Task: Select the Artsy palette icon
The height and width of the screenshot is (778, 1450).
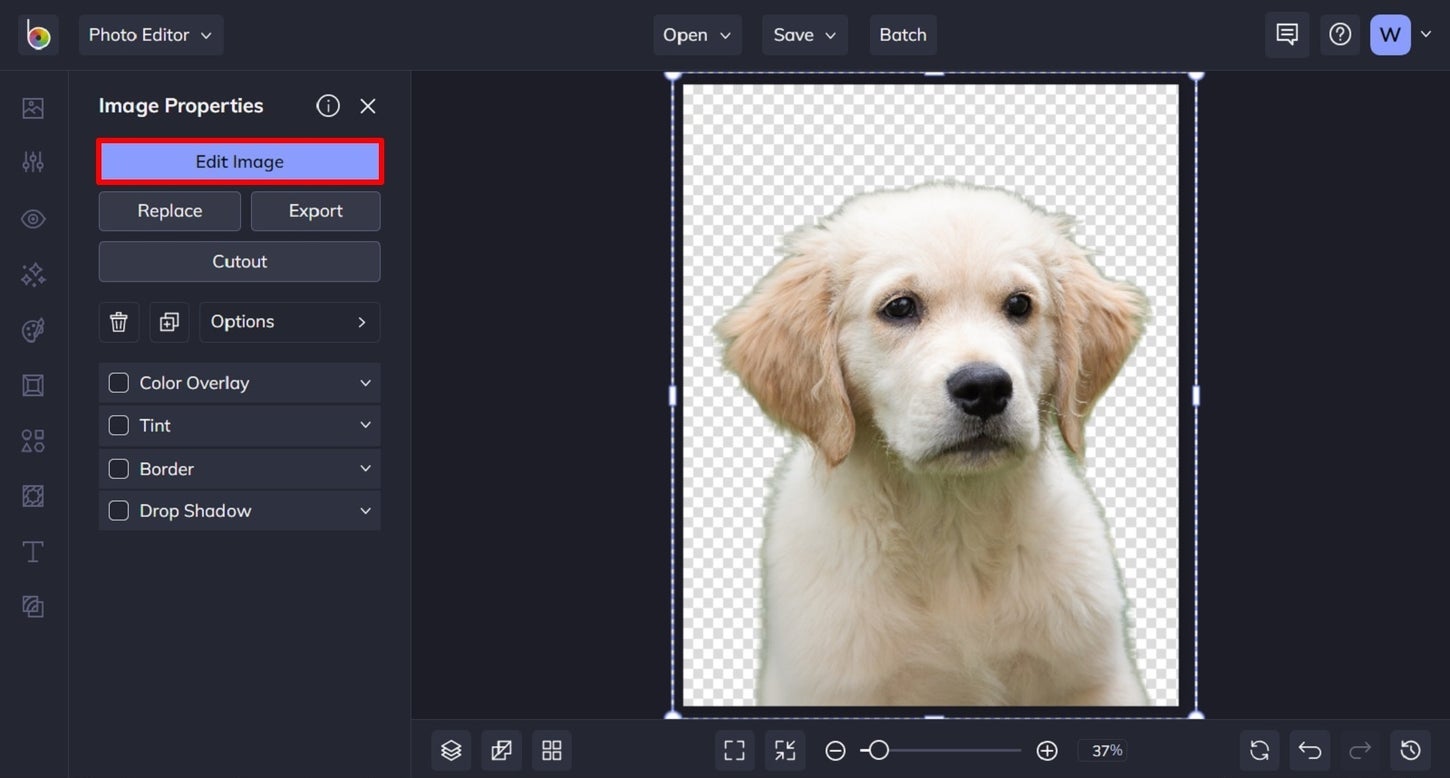Action: [x=32, y=329]
